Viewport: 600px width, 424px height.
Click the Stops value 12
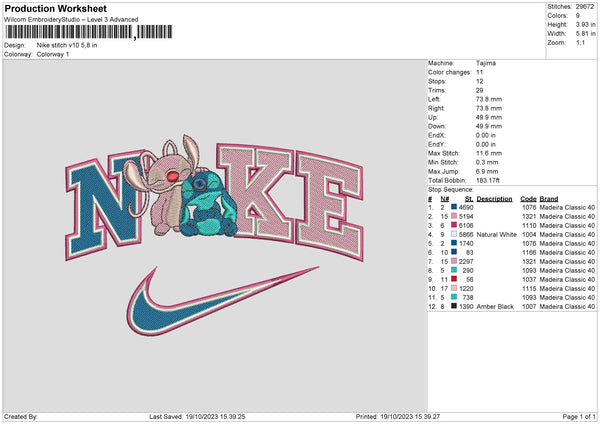479,82
